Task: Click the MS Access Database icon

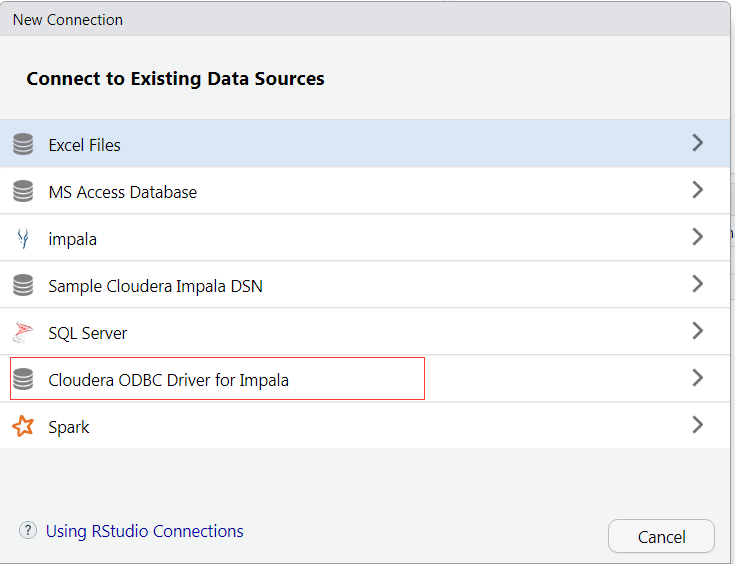Action: pos(23,191)
